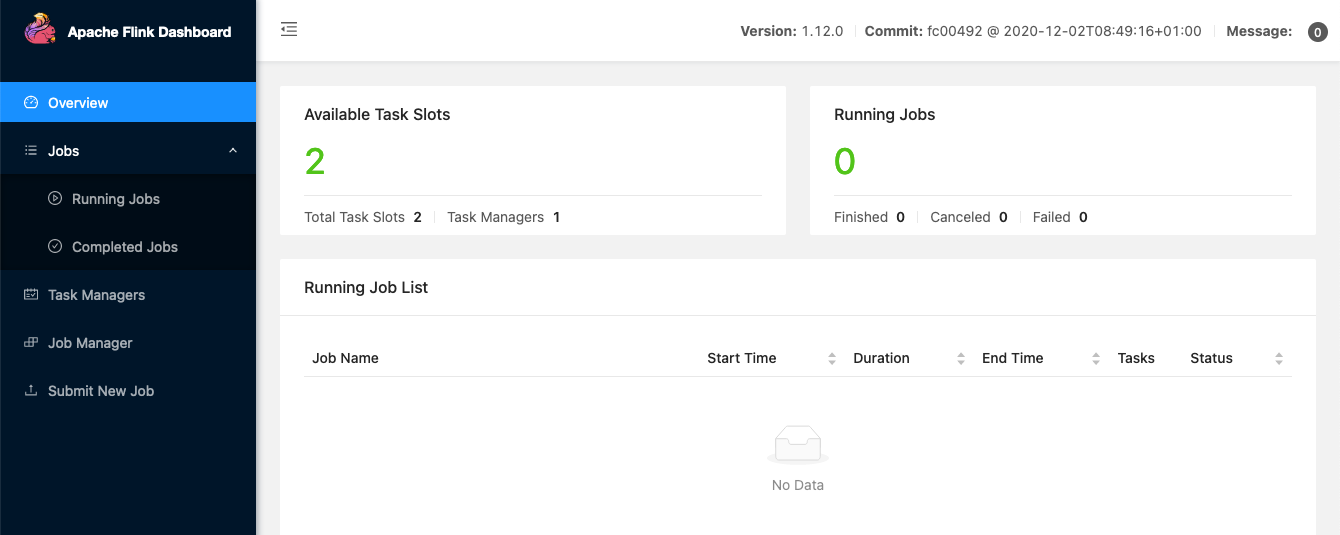Click the Job Manager build icon
The image size is (1340, 535).
[31, 342]
